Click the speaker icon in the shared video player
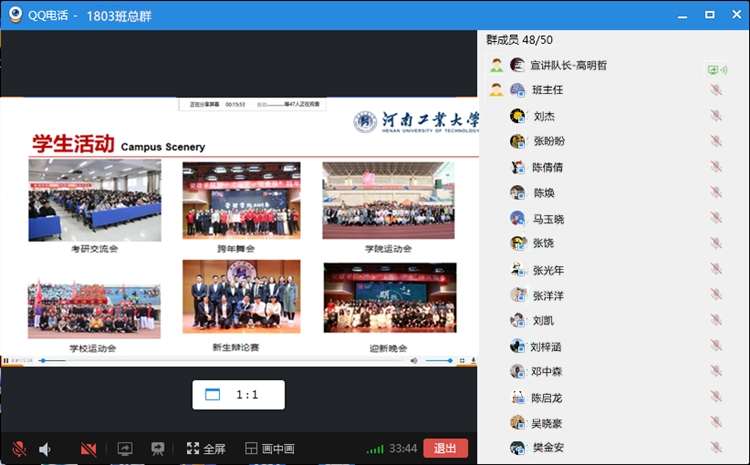 (414, 360)
